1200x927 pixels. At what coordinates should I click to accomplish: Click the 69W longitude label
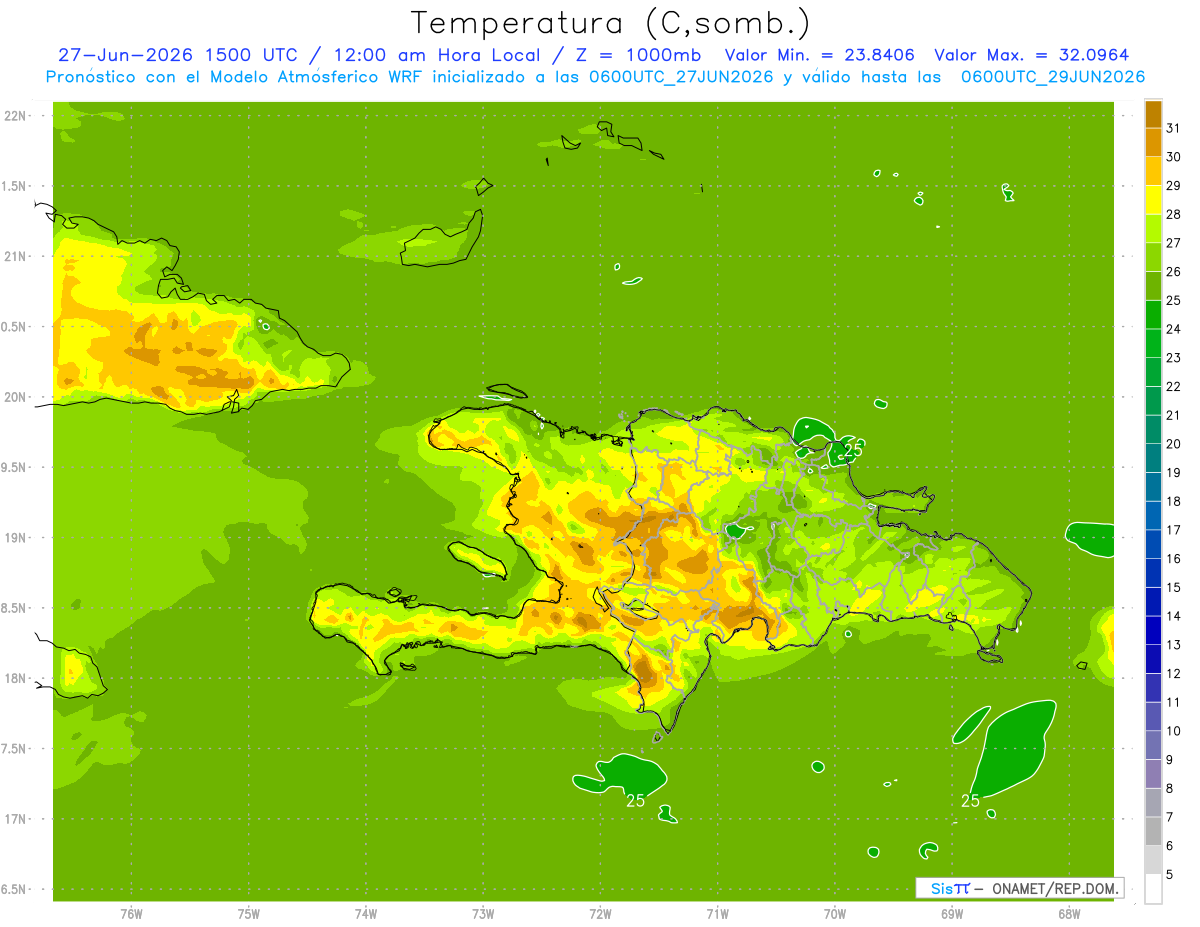(952, 914)
